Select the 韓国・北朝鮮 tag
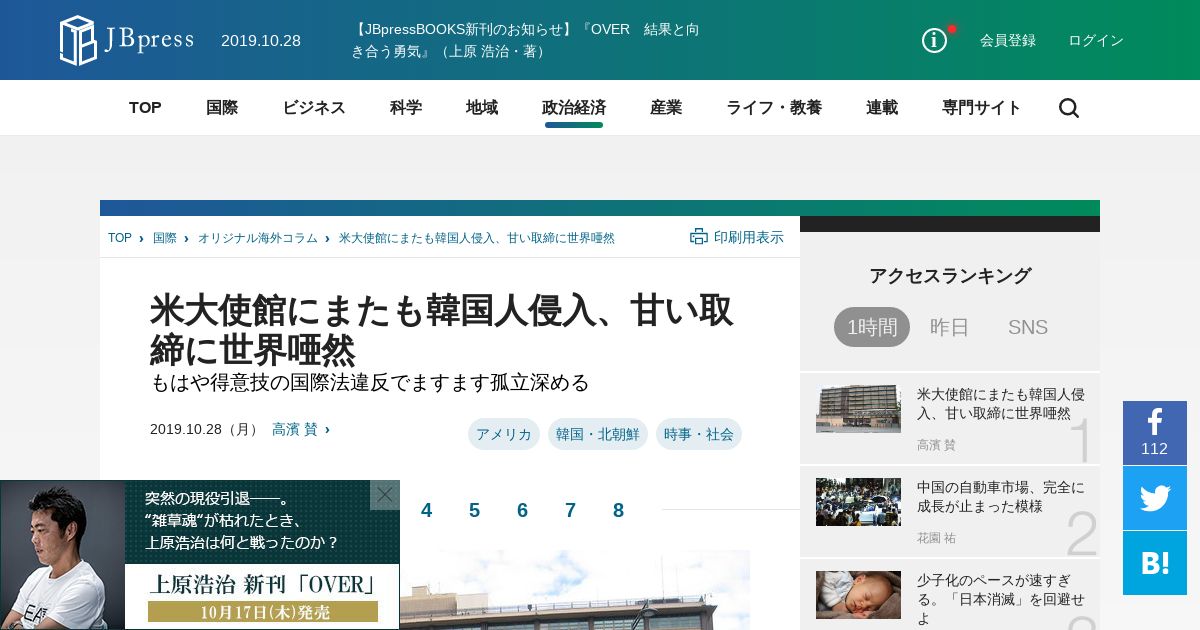 pyautogui.click(x=598, y=434)
